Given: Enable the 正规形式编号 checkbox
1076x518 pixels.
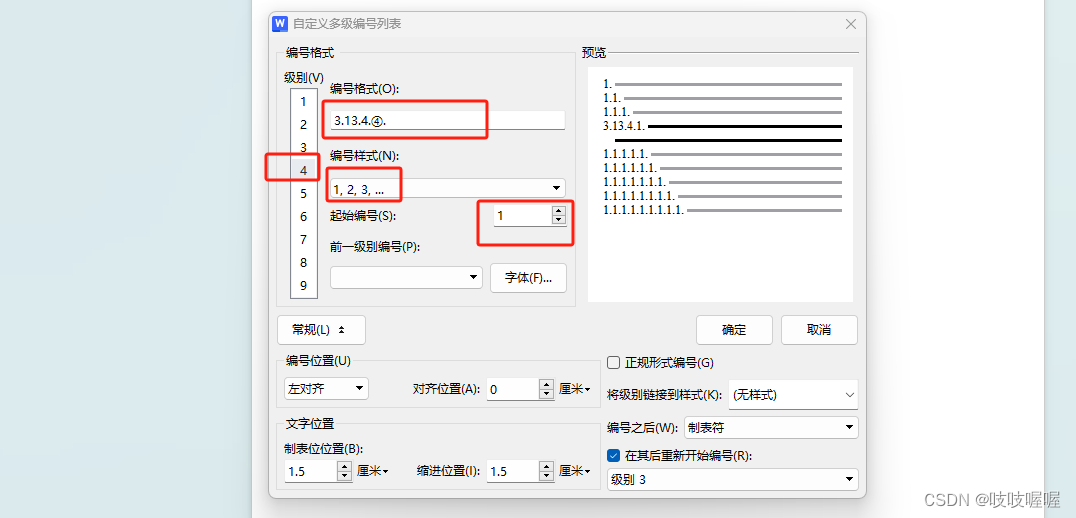Looking at the screenshot, I should 613,363.
